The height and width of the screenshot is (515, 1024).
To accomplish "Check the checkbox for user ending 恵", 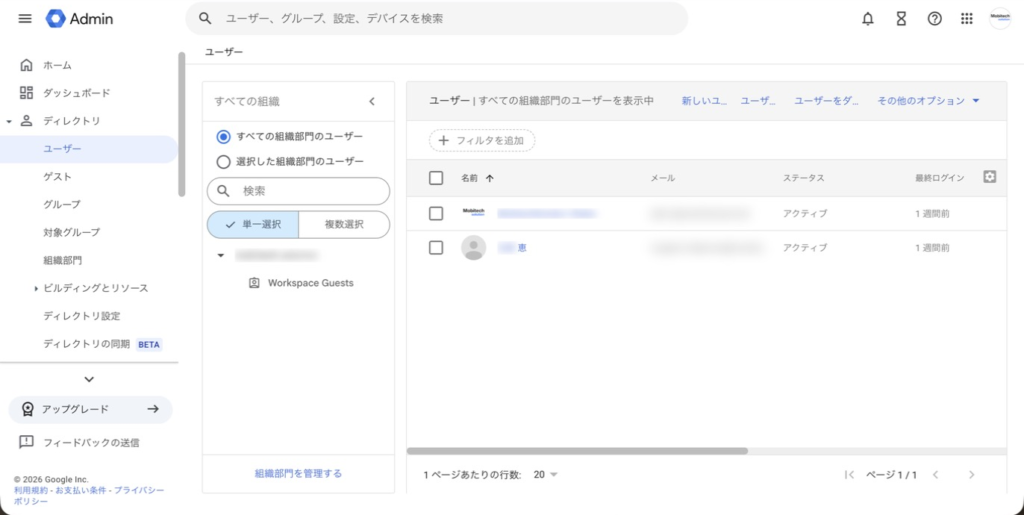I will [x=436, y=248].
